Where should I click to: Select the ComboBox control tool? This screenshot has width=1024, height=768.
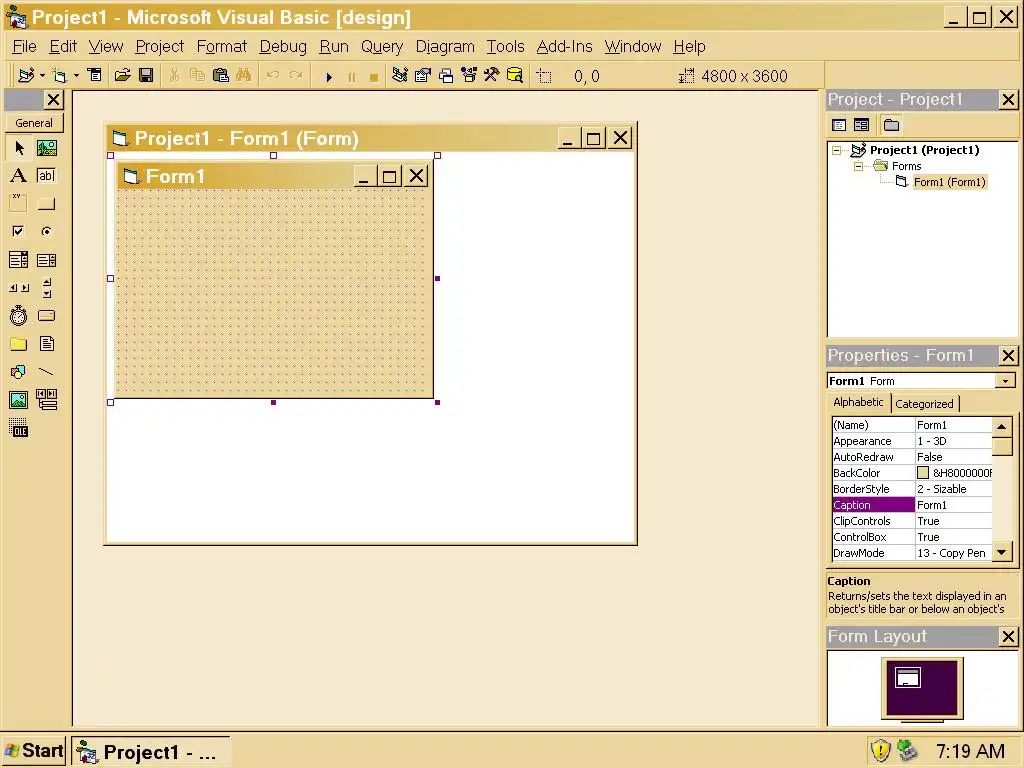19,260
